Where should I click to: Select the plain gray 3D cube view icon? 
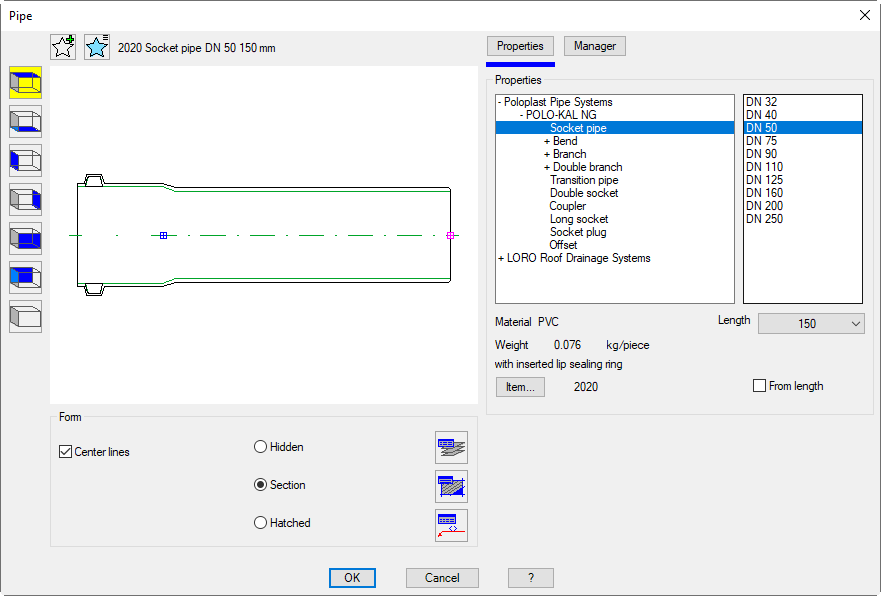(x=26, y=317)
